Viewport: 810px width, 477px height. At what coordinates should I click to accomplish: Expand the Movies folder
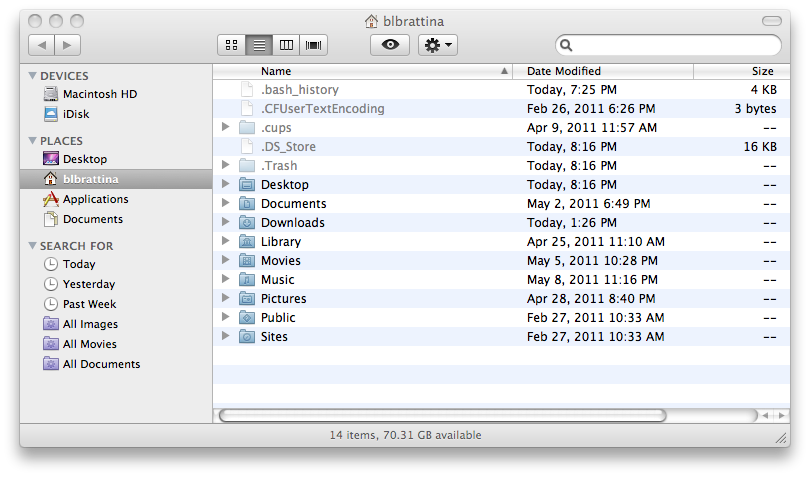click(x=225, y=259)
